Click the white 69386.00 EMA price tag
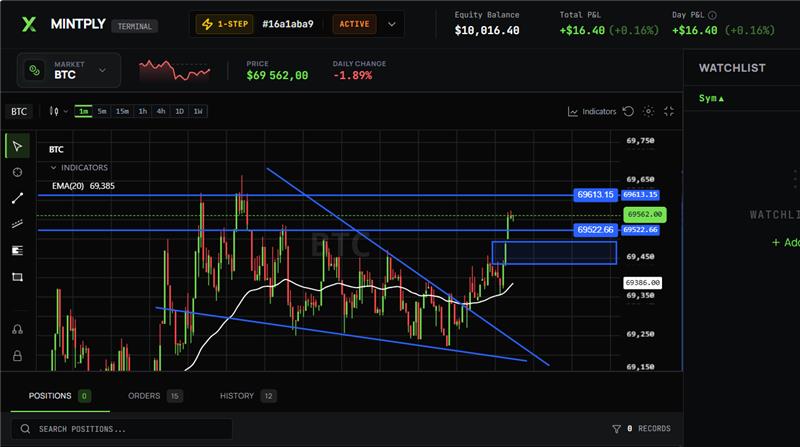Viewport: 800px width, 447px height. pos(643,282)
